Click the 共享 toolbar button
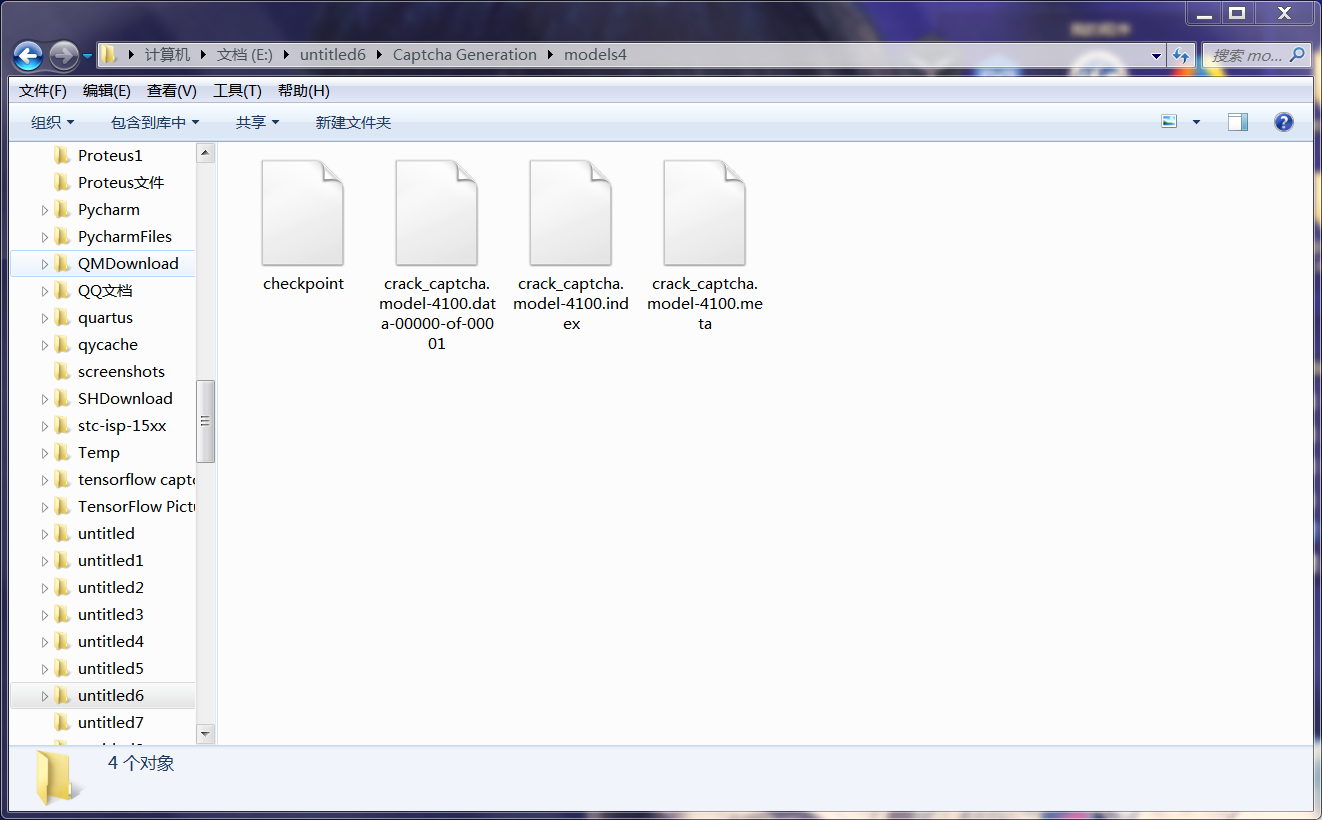 coord(257,122)
